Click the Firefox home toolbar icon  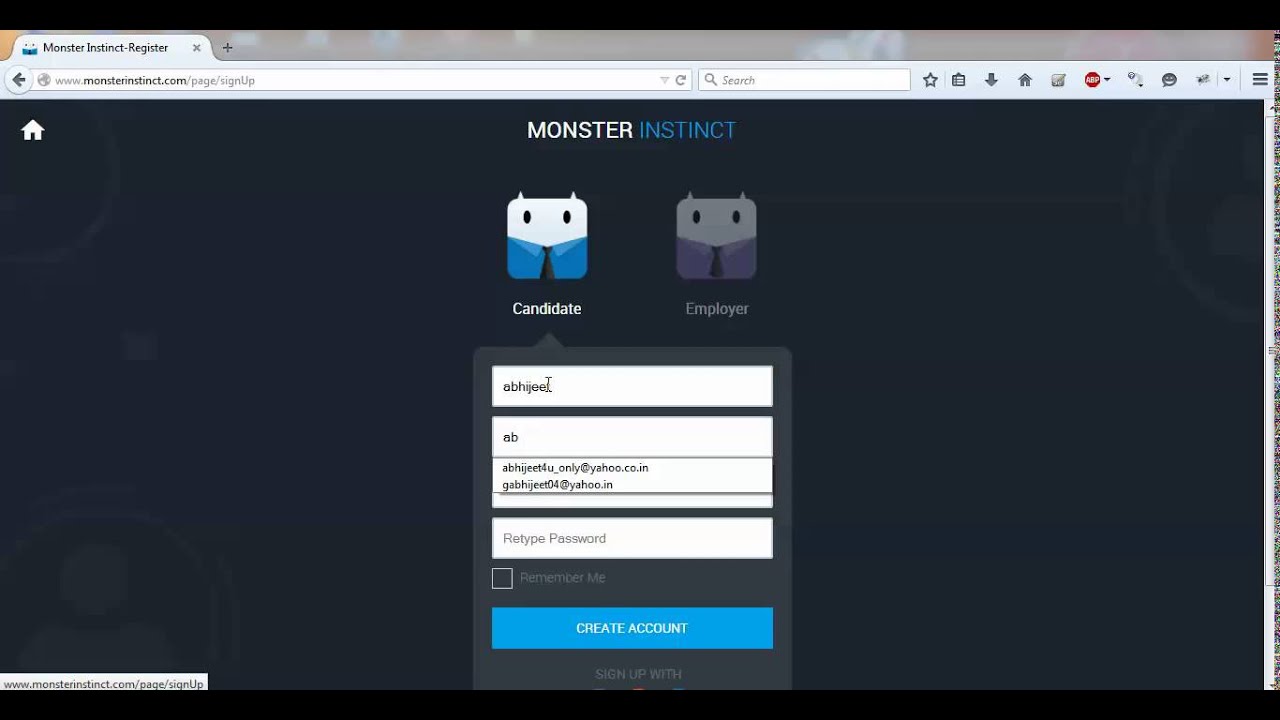point(1025,80)
